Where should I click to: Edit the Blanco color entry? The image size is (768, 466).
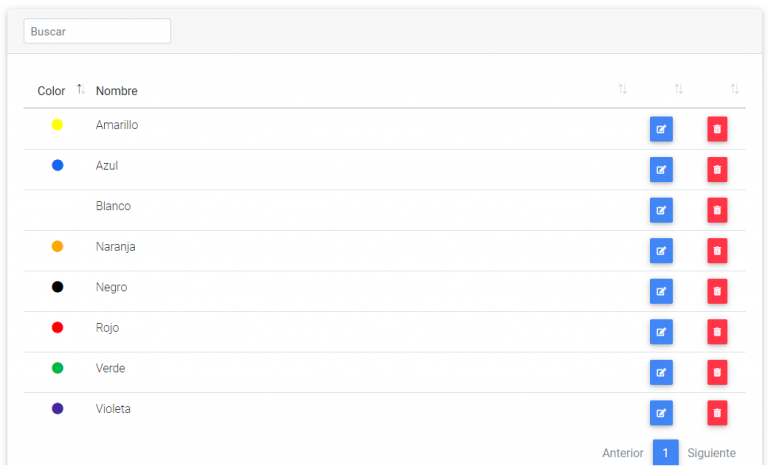[661, 210]
